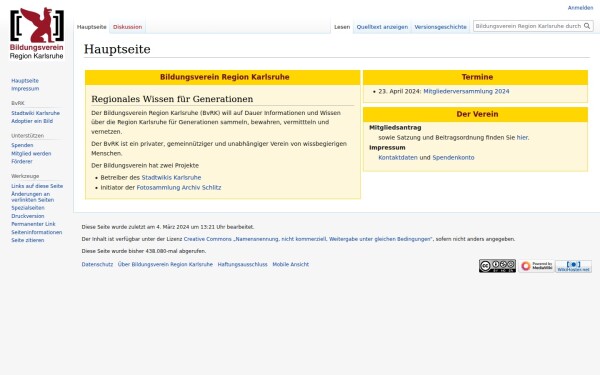This screenshot has height=375, width=600.
Task: Click the '438.080-mal abgerufen' footer text
Action: (176, 251)
